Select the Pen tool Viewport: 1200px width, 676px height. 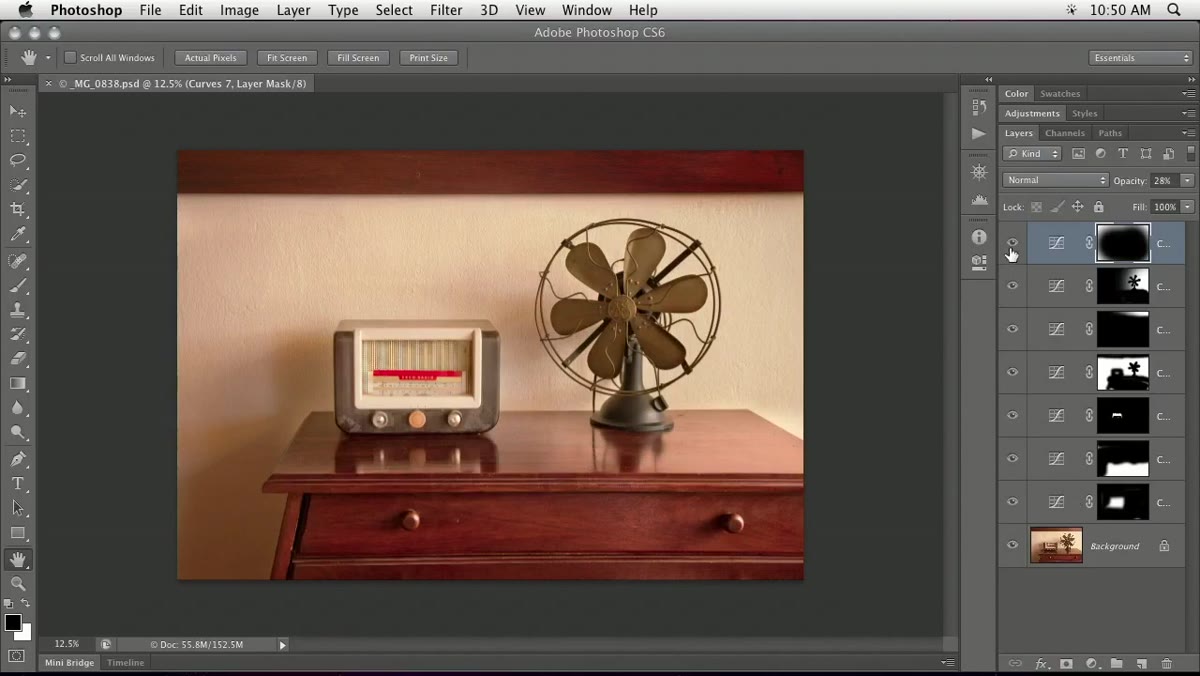pyautogui.click(x=18, y=459)
